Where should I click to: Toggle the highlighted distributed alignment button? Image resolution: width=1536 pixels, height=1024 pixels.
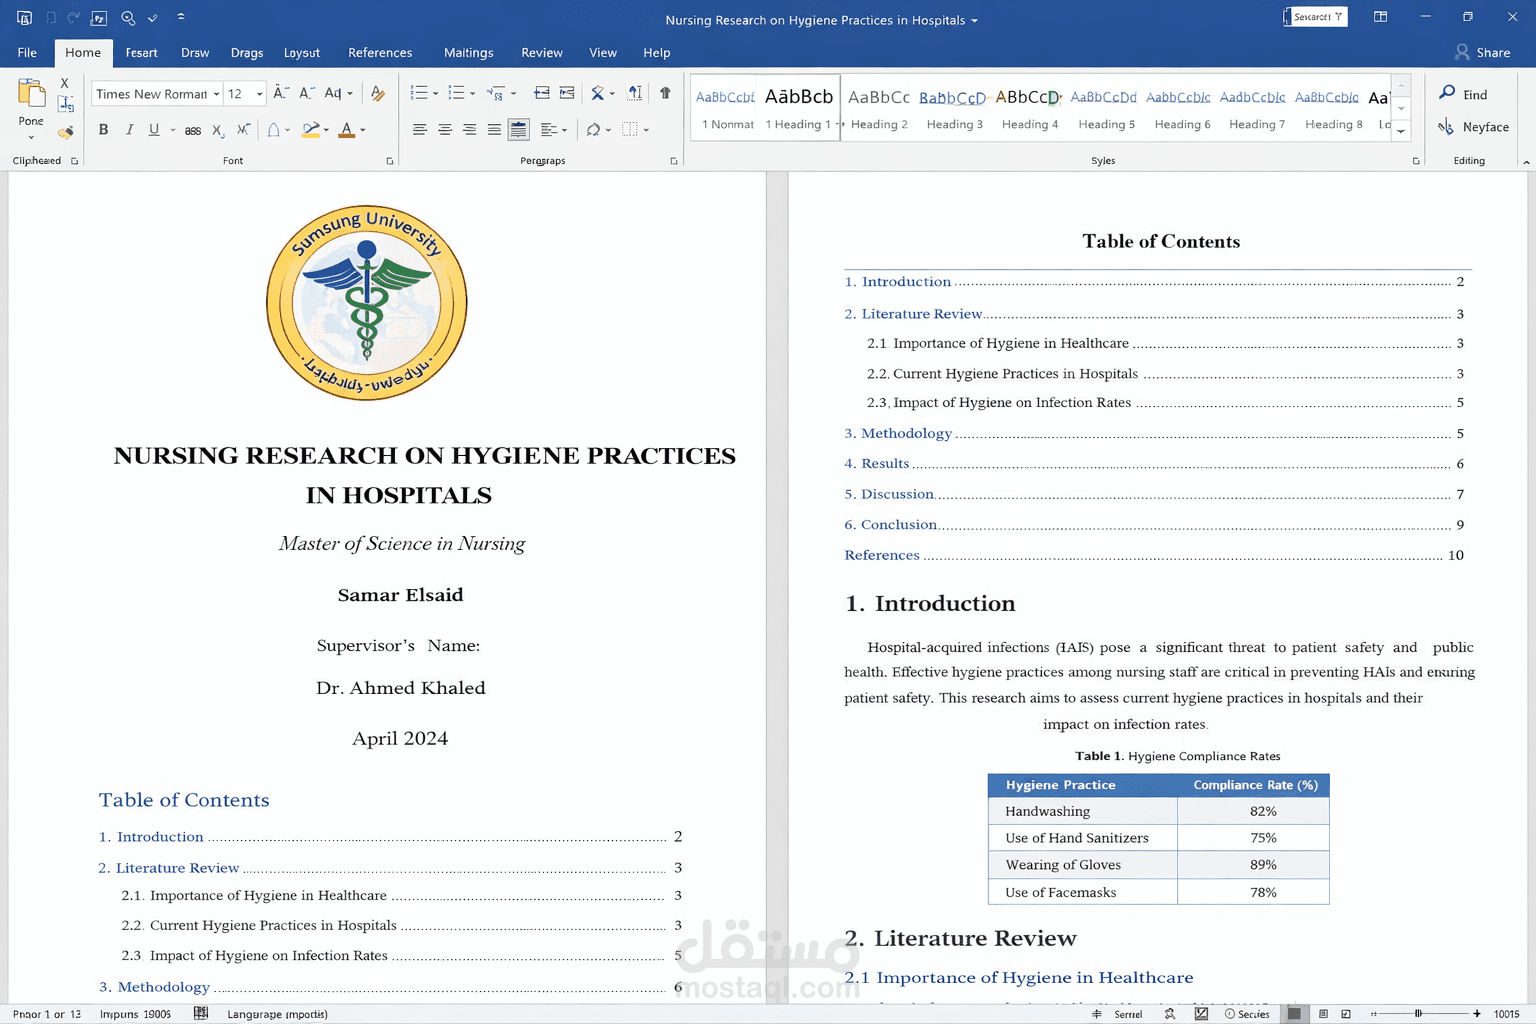pos(518,129)
